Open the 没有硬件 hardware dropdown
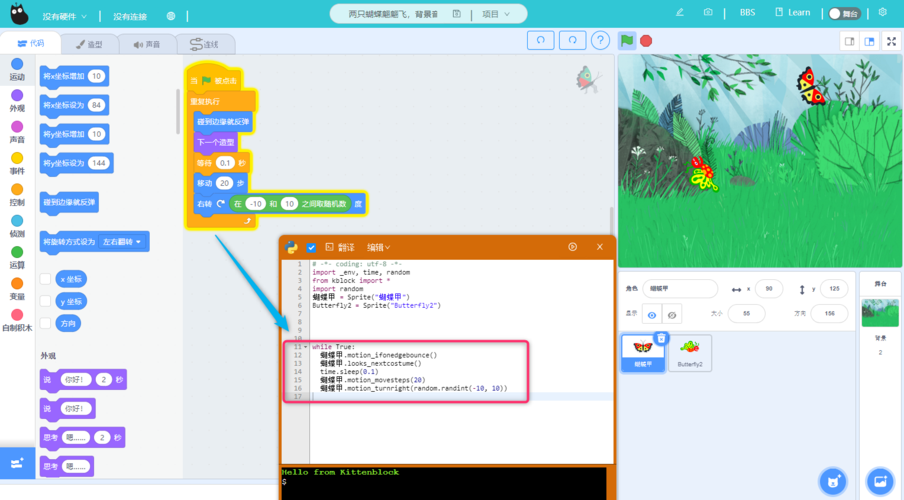 64,16
